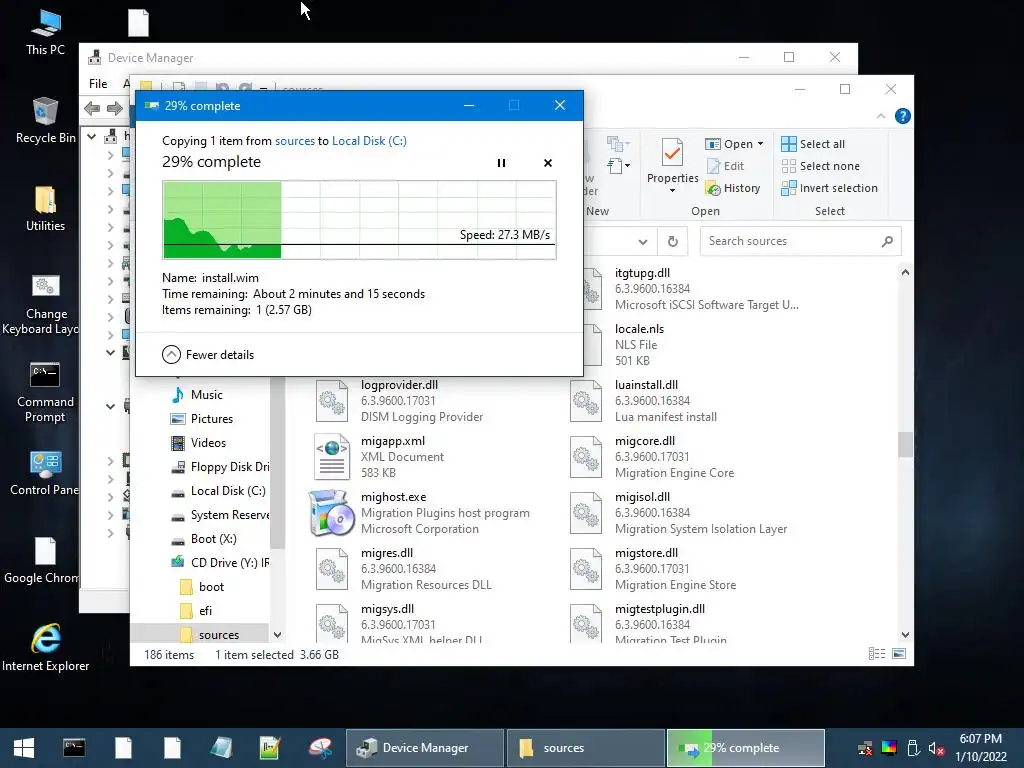Viewport: 1024px width, 768px height.
Task: Open CD Drive (Y:) in navigation pane
Action: [x=220, y=563]
